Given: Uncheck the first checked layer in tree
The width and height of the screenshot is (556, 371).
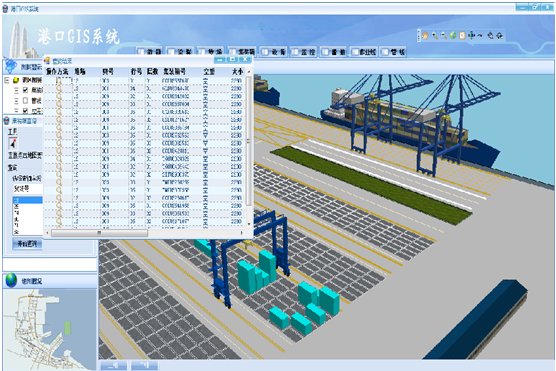Looking at the screenshot, I should tap(25, 90).
